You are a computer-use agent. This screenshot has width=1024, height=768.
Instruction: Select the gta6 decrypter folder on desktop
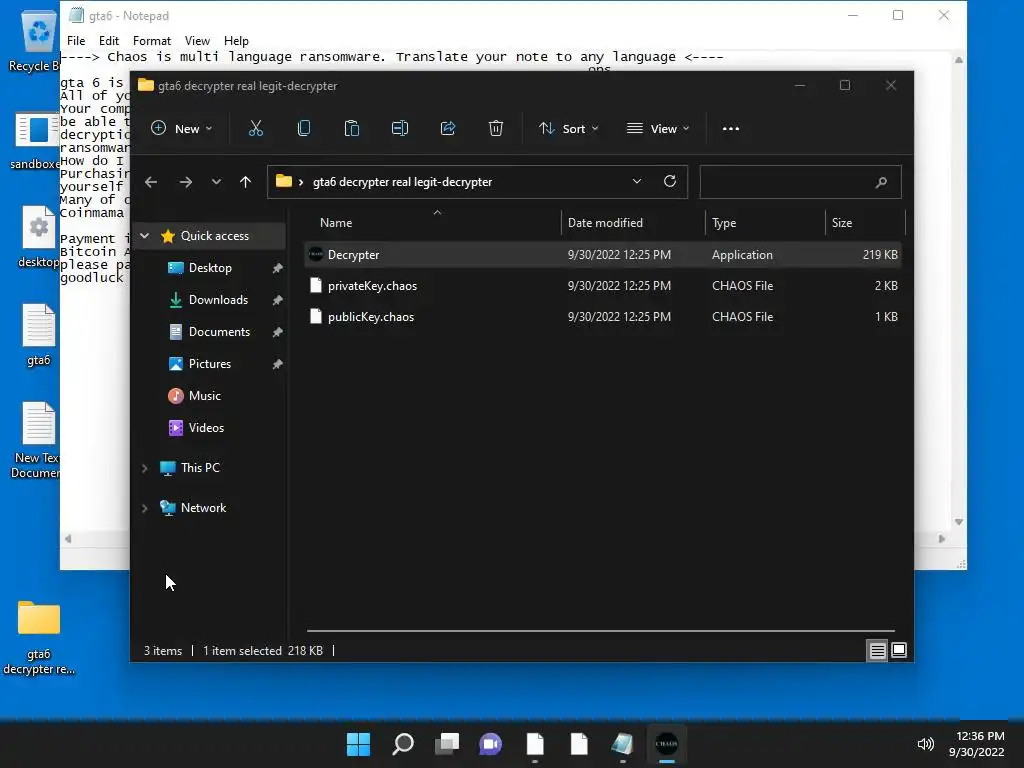click(39, 637)
